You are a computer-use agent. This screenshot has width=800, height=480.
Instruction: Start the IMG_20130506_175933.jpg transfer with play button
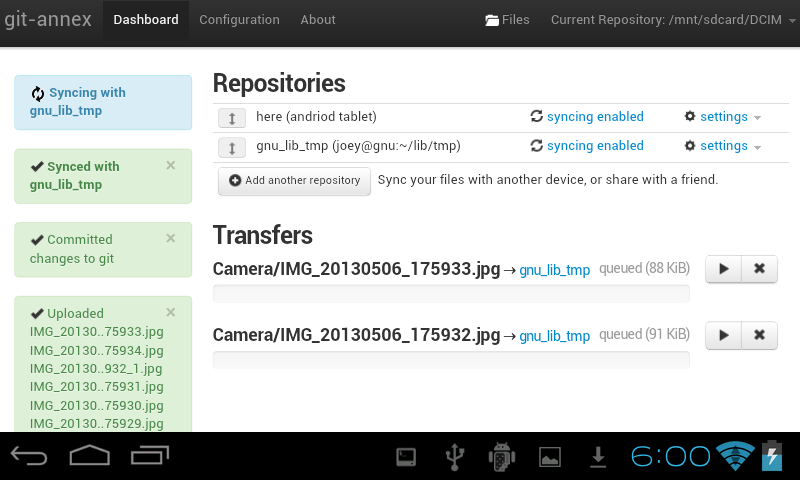[723, 268]
